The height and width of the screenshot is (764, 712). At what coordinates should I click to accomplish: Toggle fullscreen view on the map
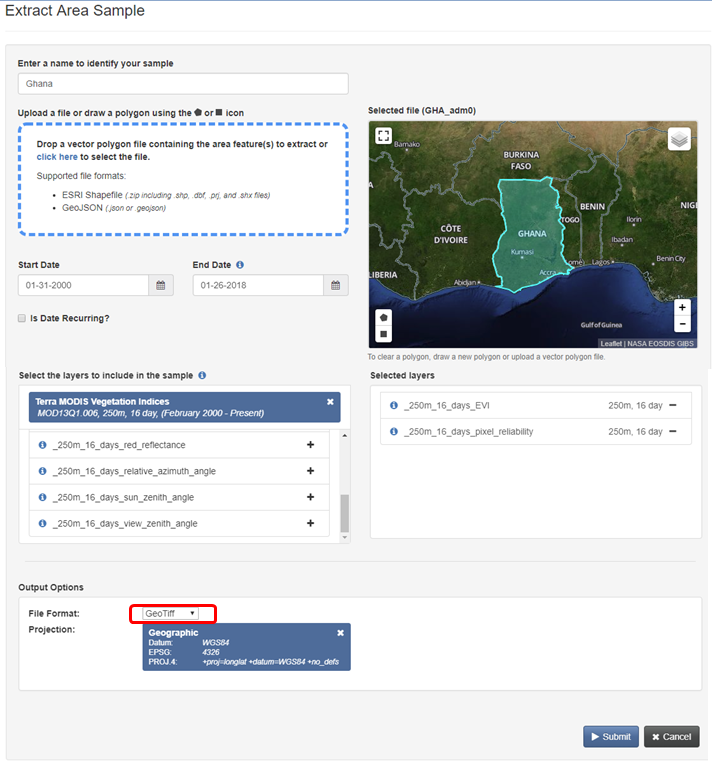pyautogui.click(x=383, y=136)
